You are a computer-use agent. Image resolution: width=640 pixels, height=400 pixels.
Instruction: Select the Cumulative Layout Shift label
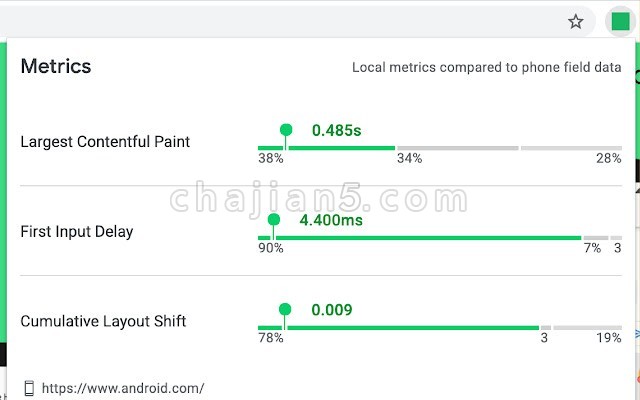pyautogui.click(x=103, y=321)
